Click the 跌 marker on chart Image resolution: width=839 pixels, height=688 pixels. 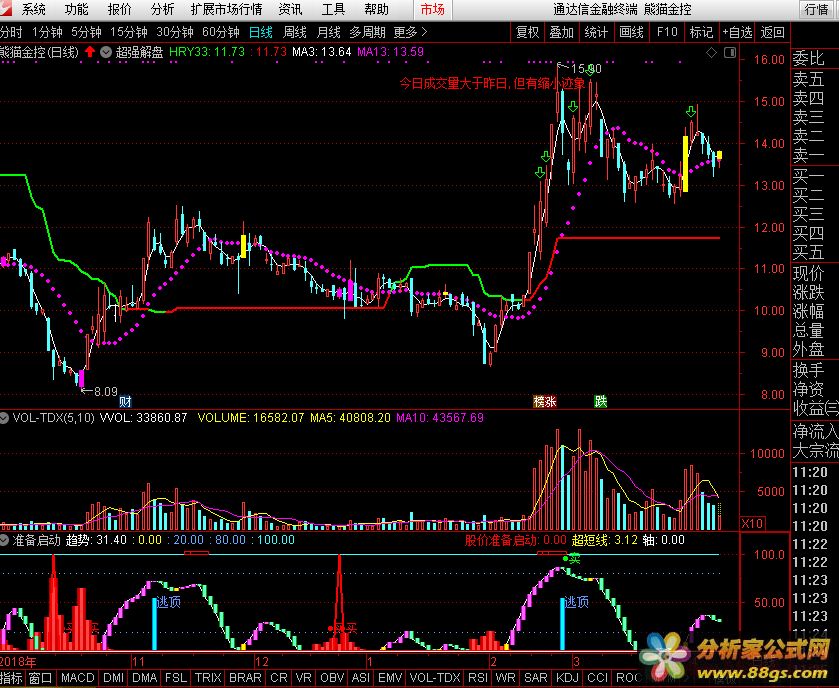[600, 401]
